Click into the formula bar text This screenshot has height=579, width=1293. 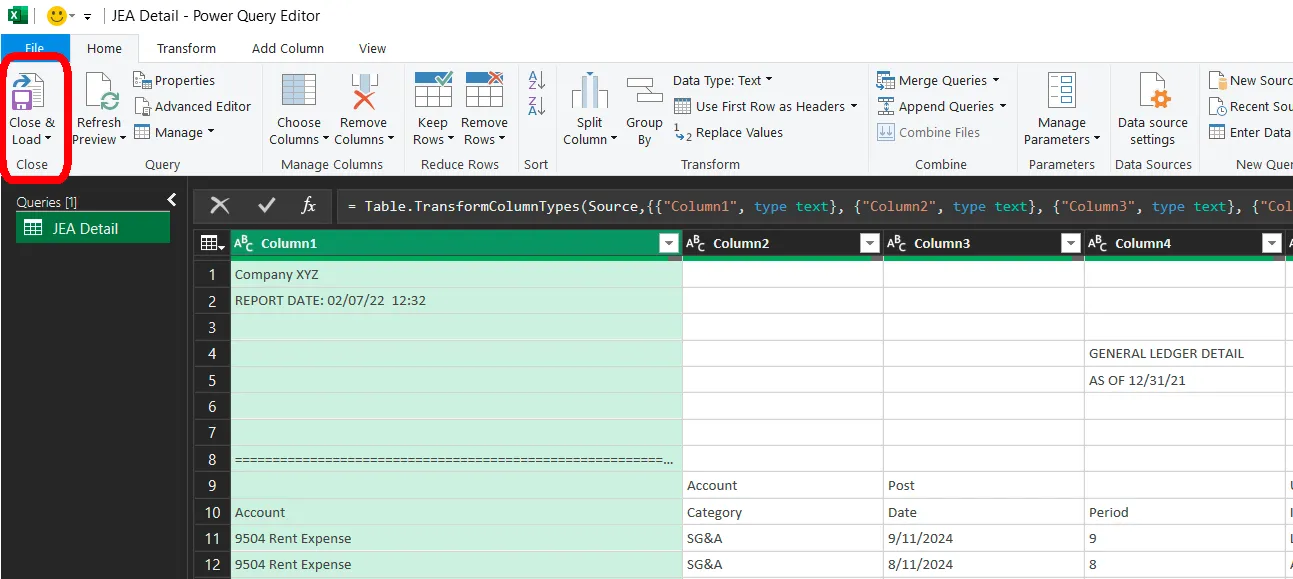pos(815,206)
